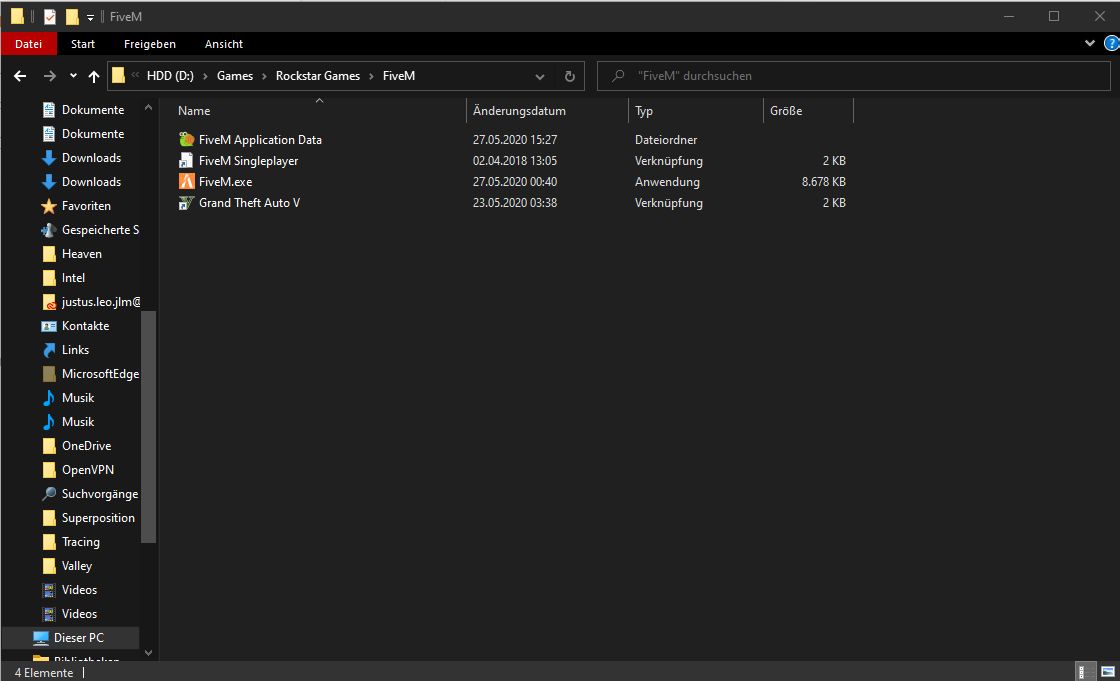Open Gespeicherte S item in sidebar

tap(100, 229)
